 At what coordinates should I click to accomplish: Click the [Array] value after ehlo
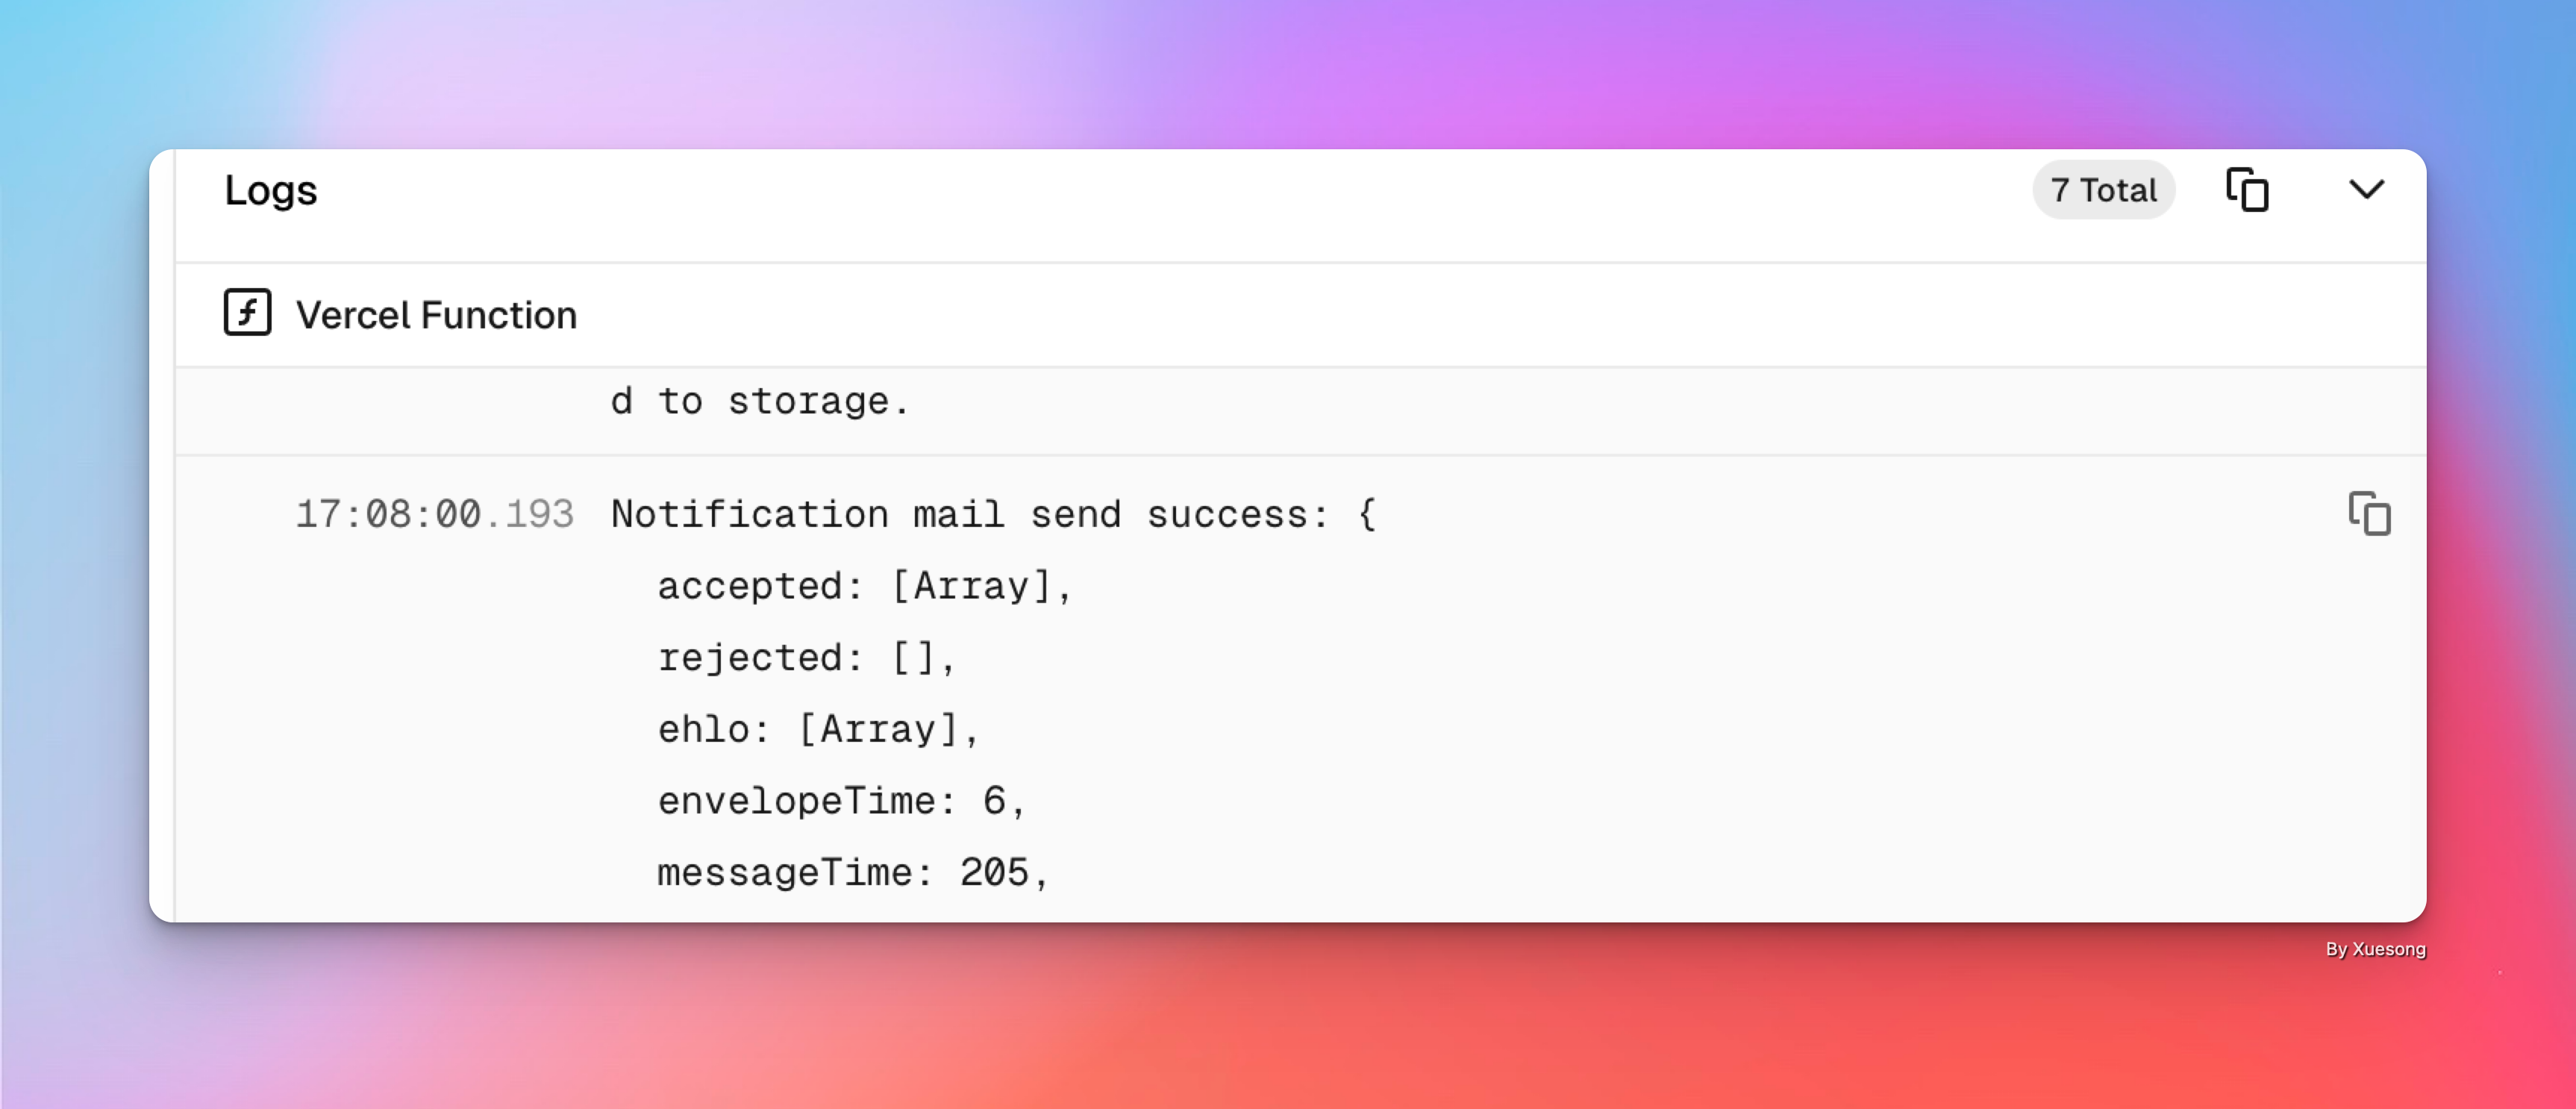(878, 729)
